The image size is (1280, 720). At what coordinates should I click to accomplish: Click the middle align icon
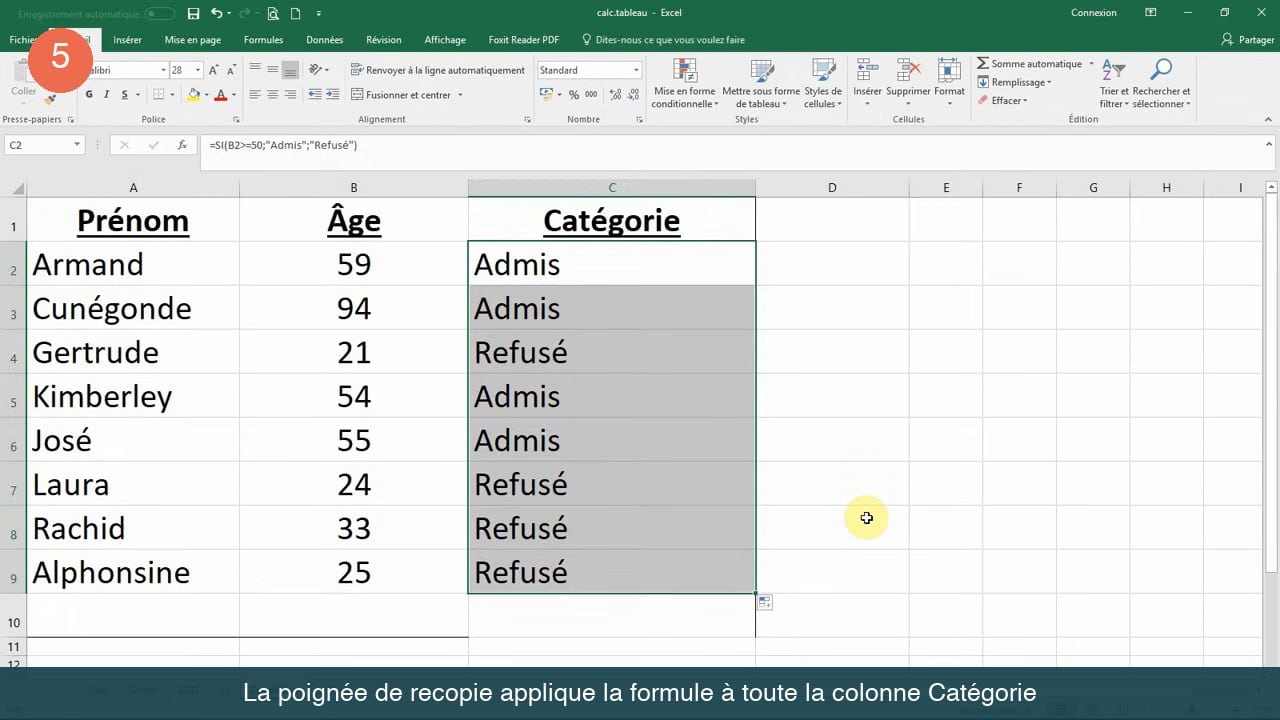click(x=272, y=70)
